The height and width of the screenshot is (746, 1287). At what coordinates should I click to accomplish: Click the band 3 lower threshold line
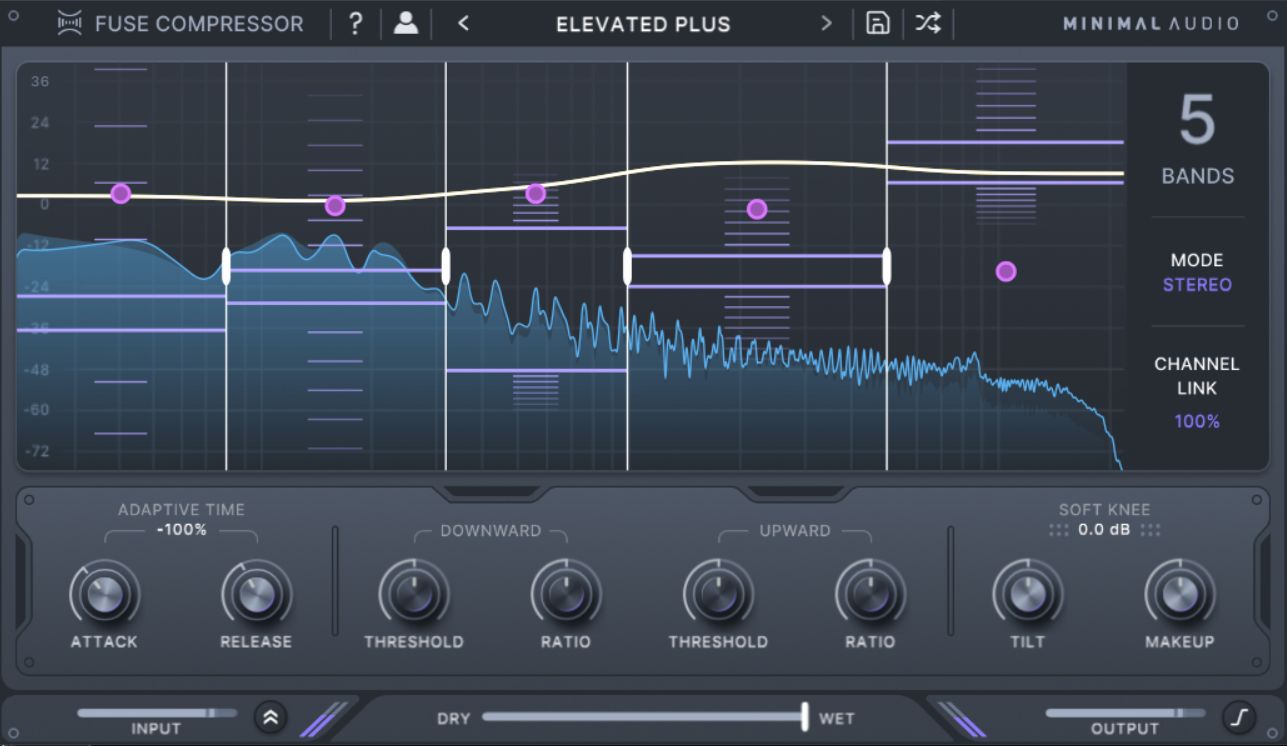click(x=537, y=371)
